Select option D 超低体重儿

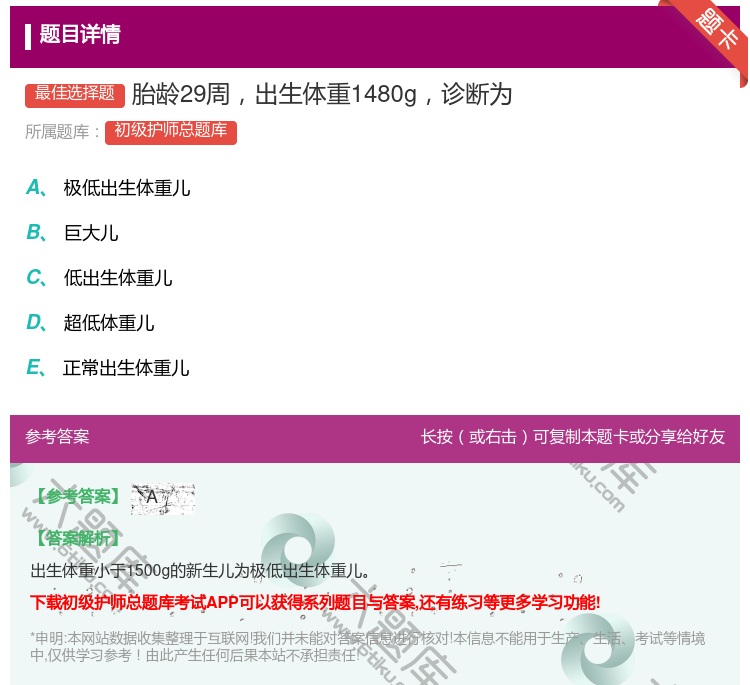90,323
